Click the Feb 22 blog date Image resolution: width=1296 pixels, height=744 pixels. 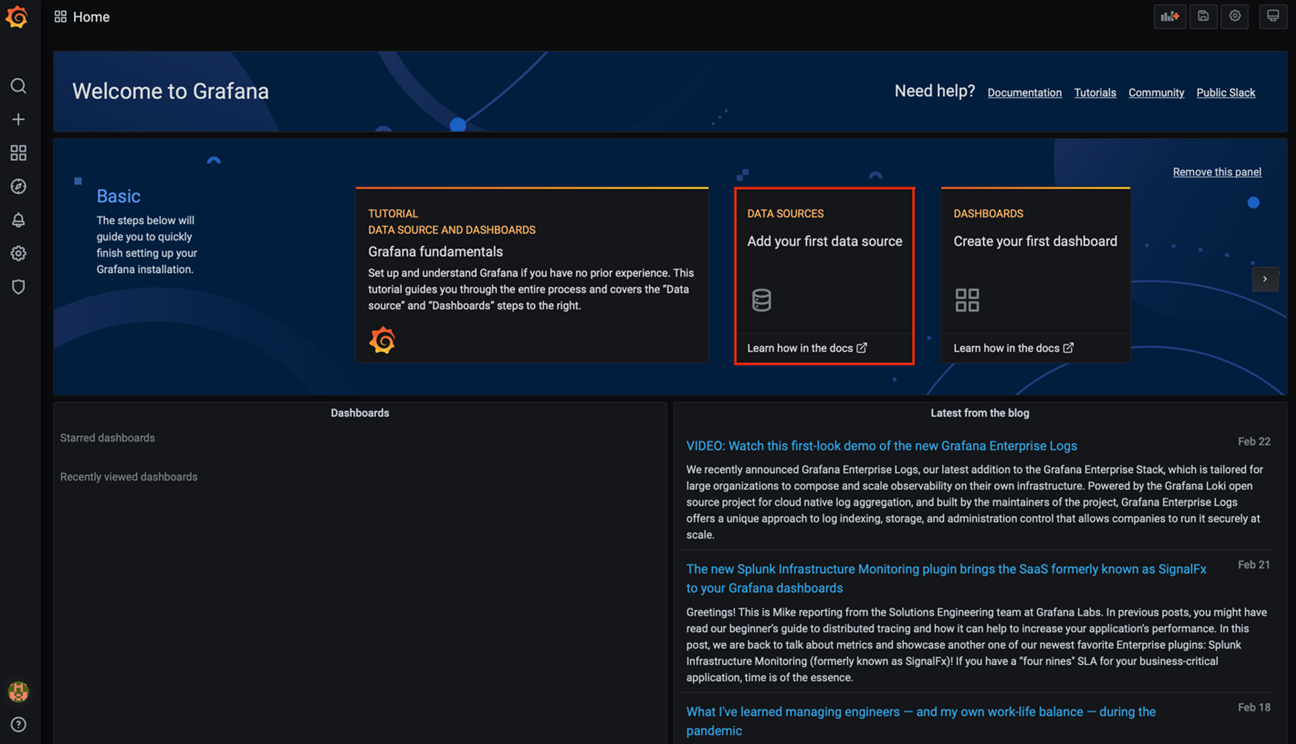(1254, 441)
